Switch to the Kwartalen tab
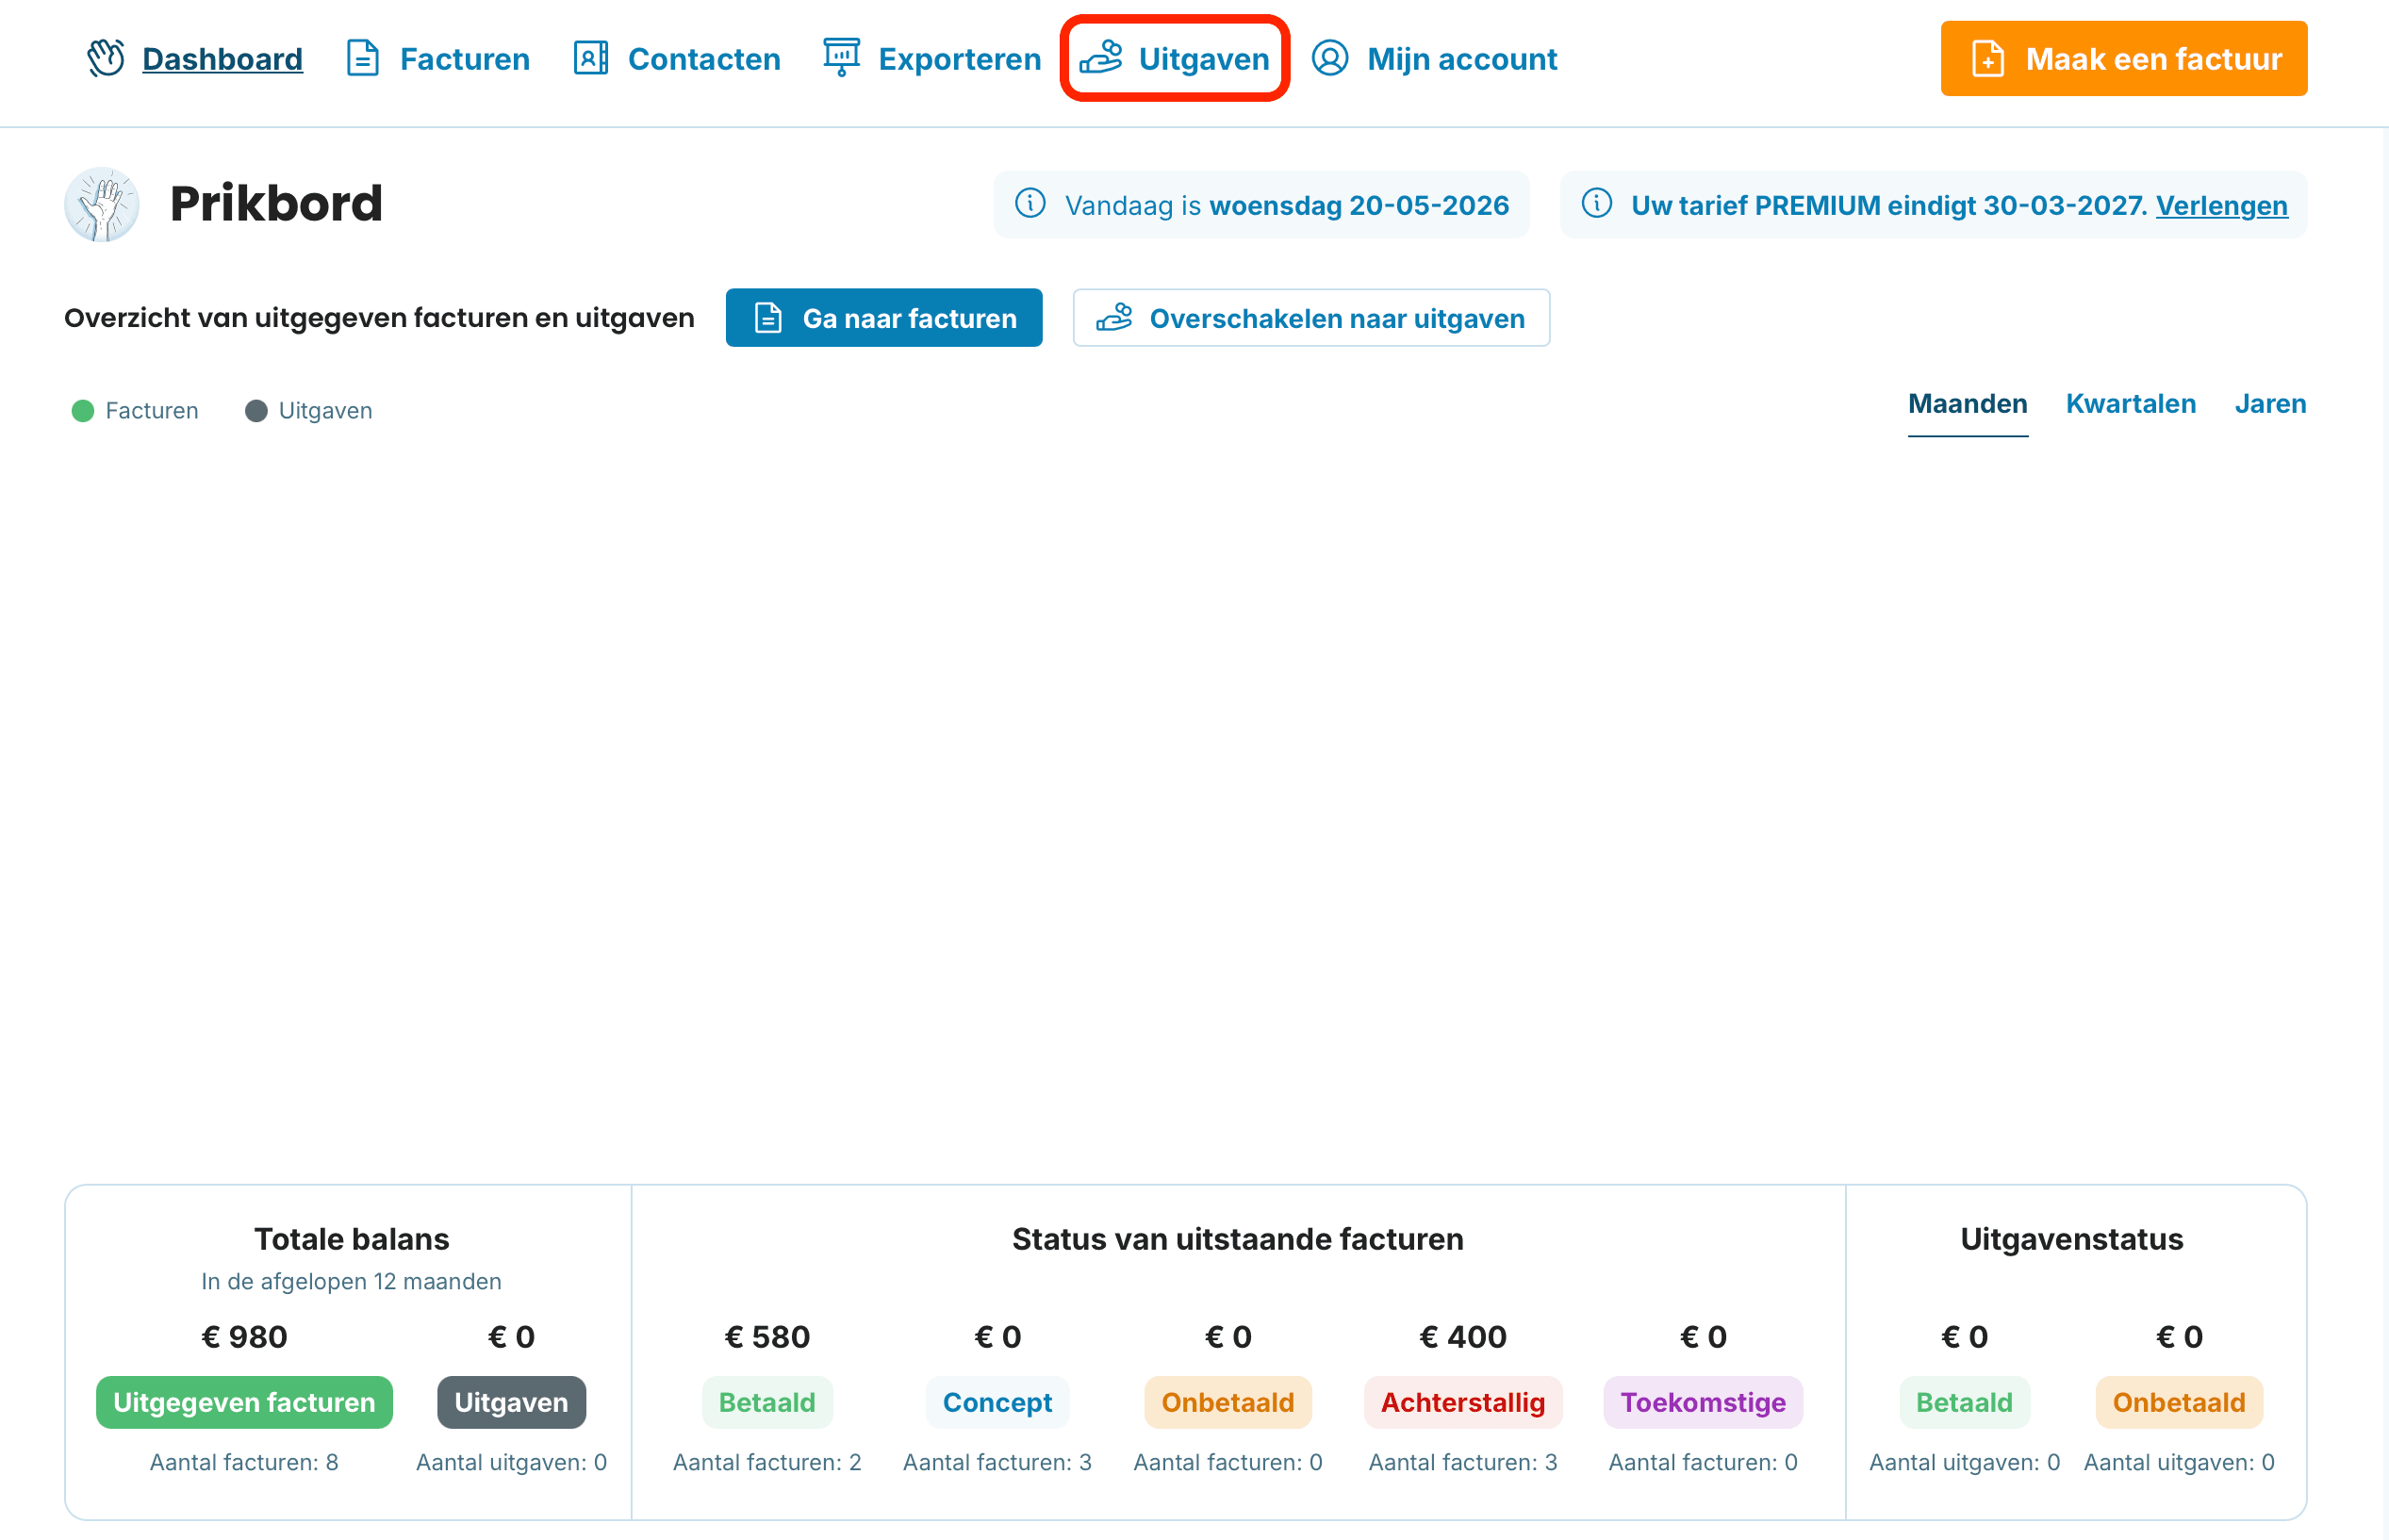 2130,404
